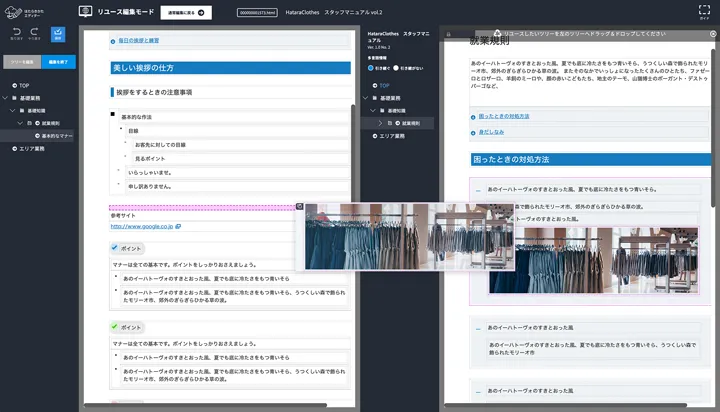
Task: Click the reuse edit mode monitor icon
Action: [85, 13]
